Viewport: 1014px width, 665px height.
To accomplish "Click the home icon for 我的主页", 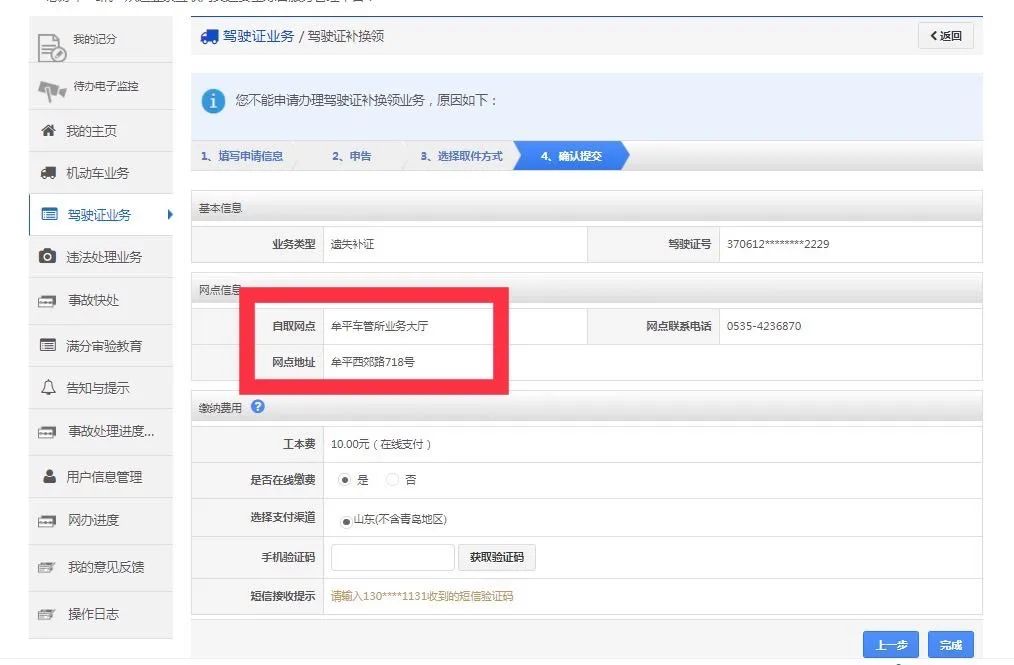I will 48,131.
